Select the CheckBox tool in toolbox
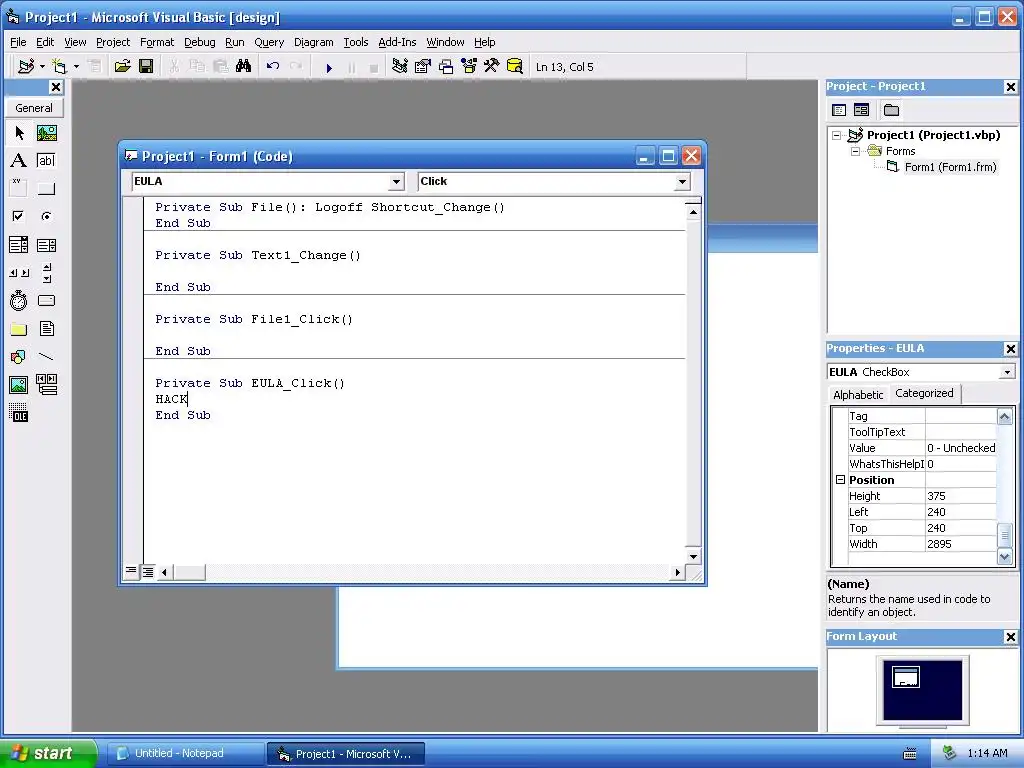This screenshot has height=768, width=1024. tap(19, 216)
